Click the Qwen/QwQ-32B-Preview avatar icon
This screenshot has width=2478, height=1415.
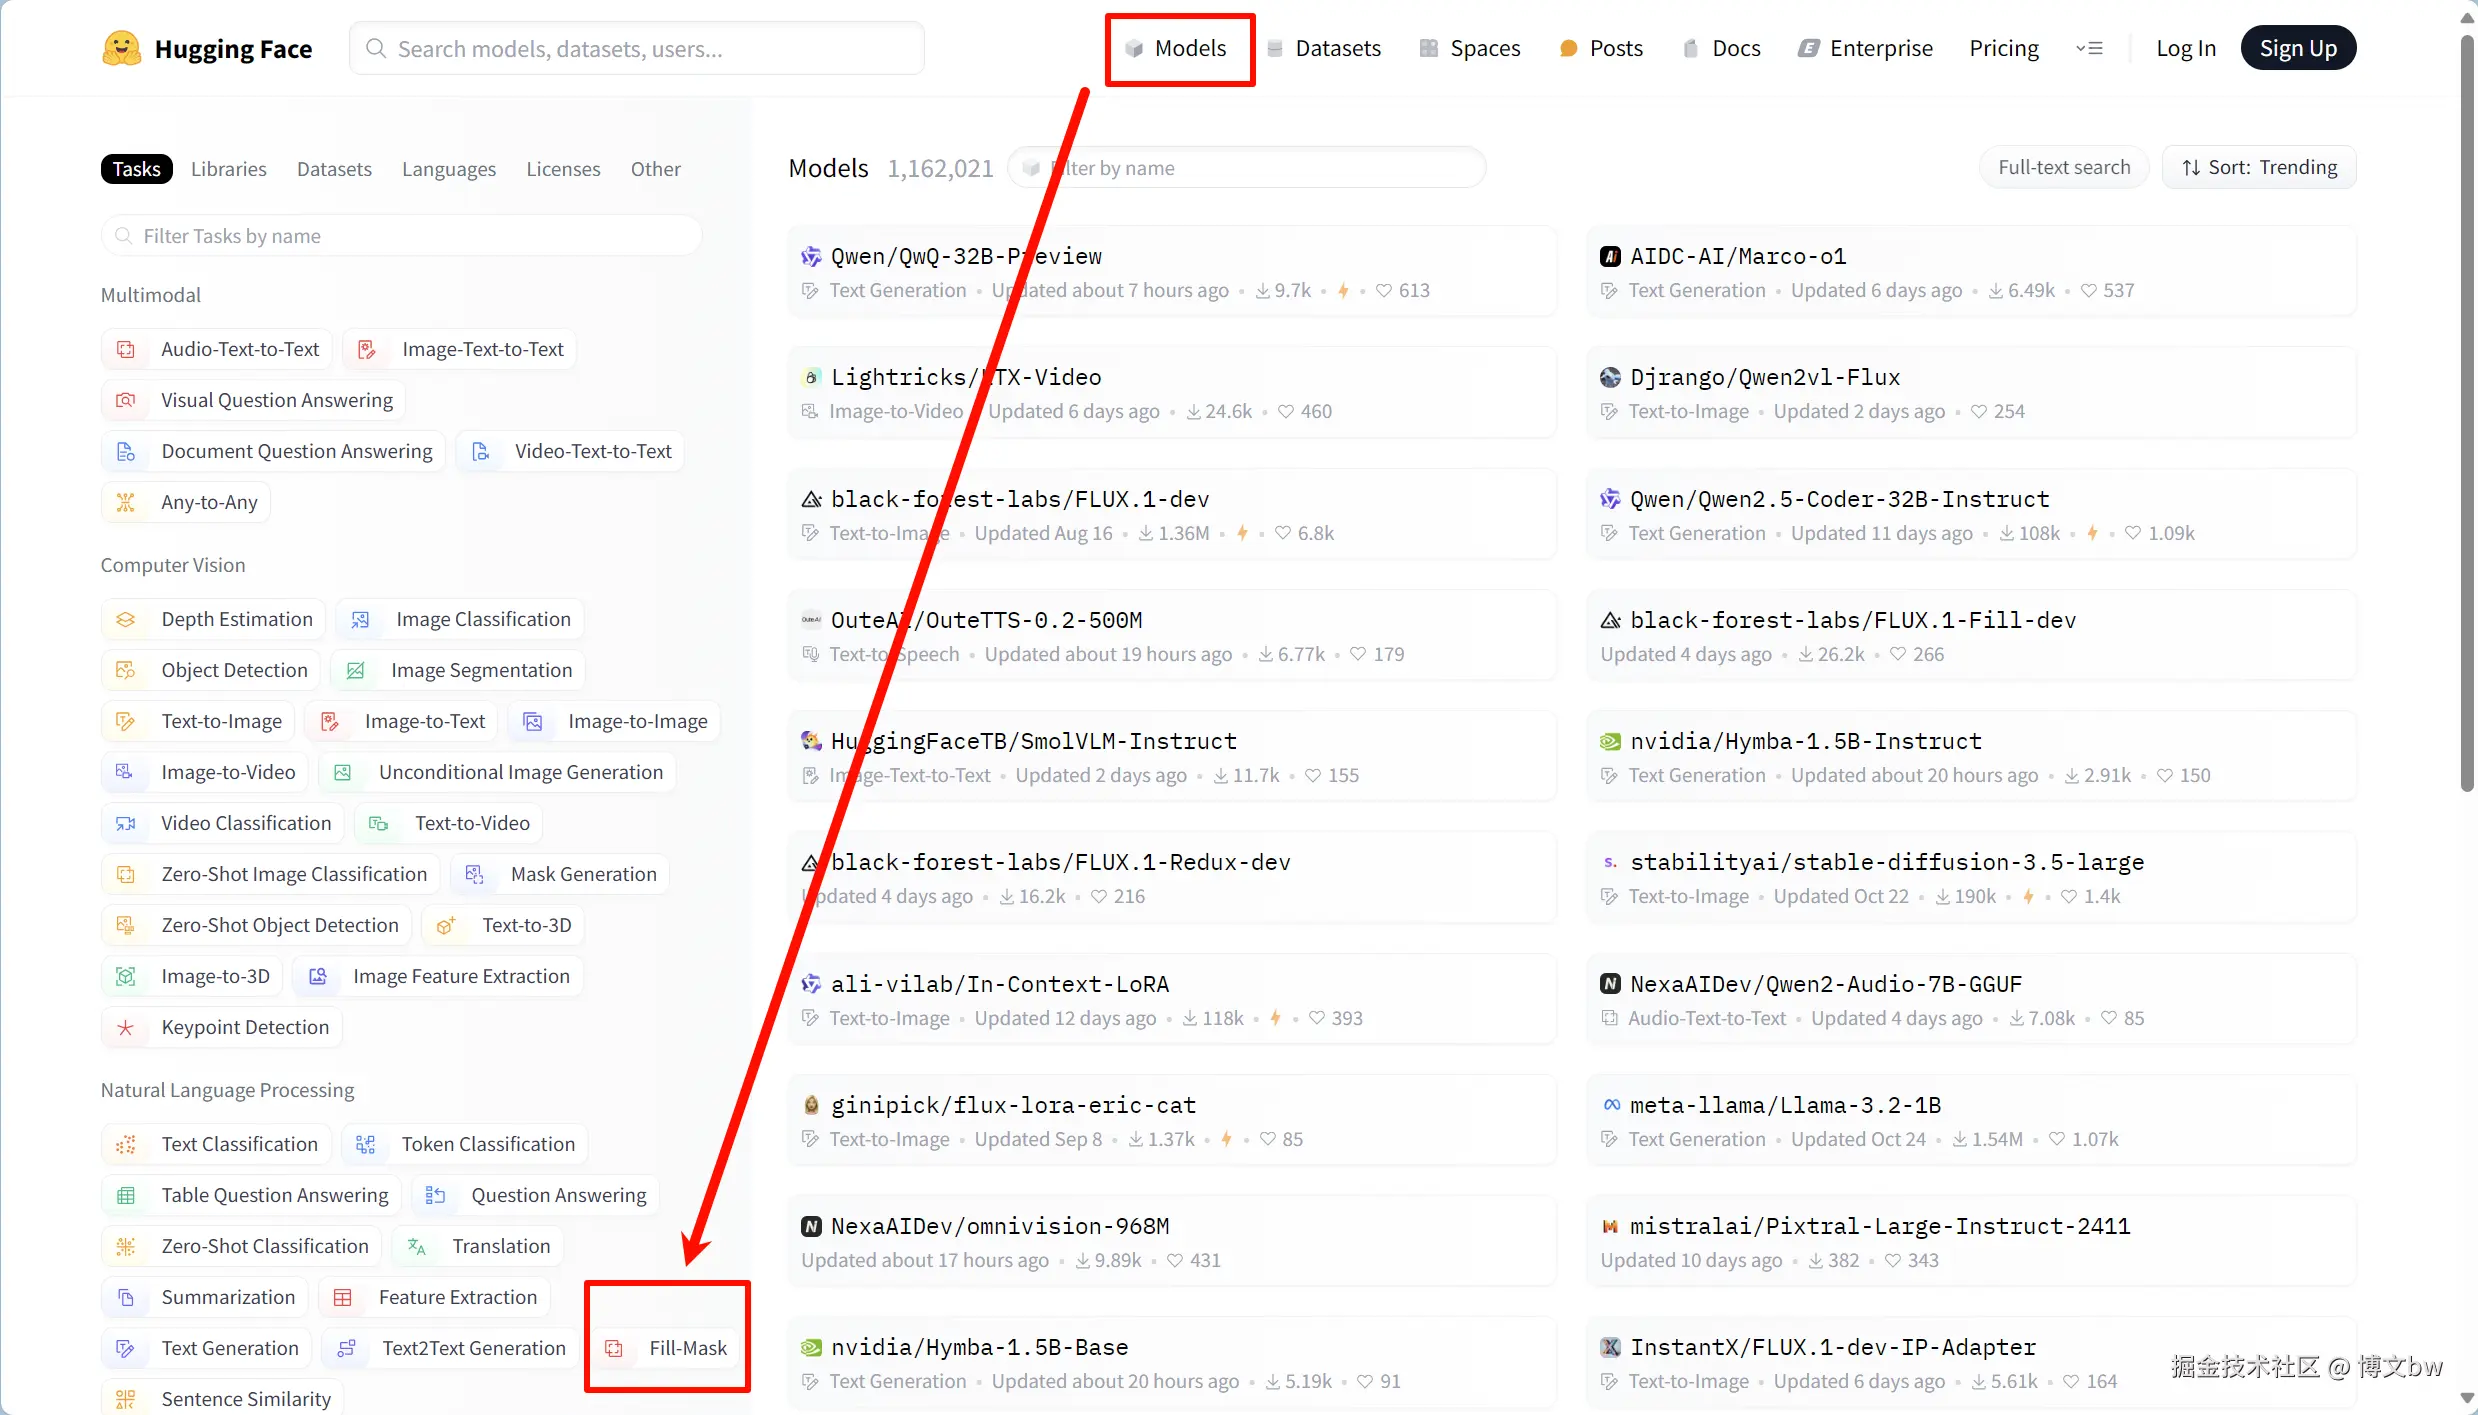[811, 256]
